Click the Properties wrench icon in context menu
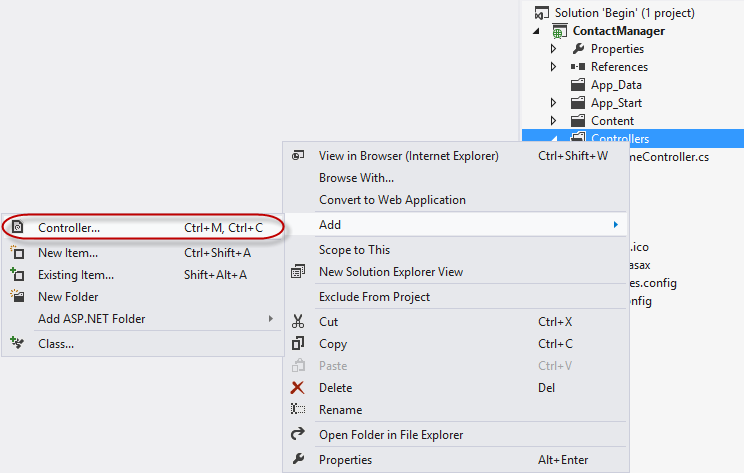 pos(297,460)
